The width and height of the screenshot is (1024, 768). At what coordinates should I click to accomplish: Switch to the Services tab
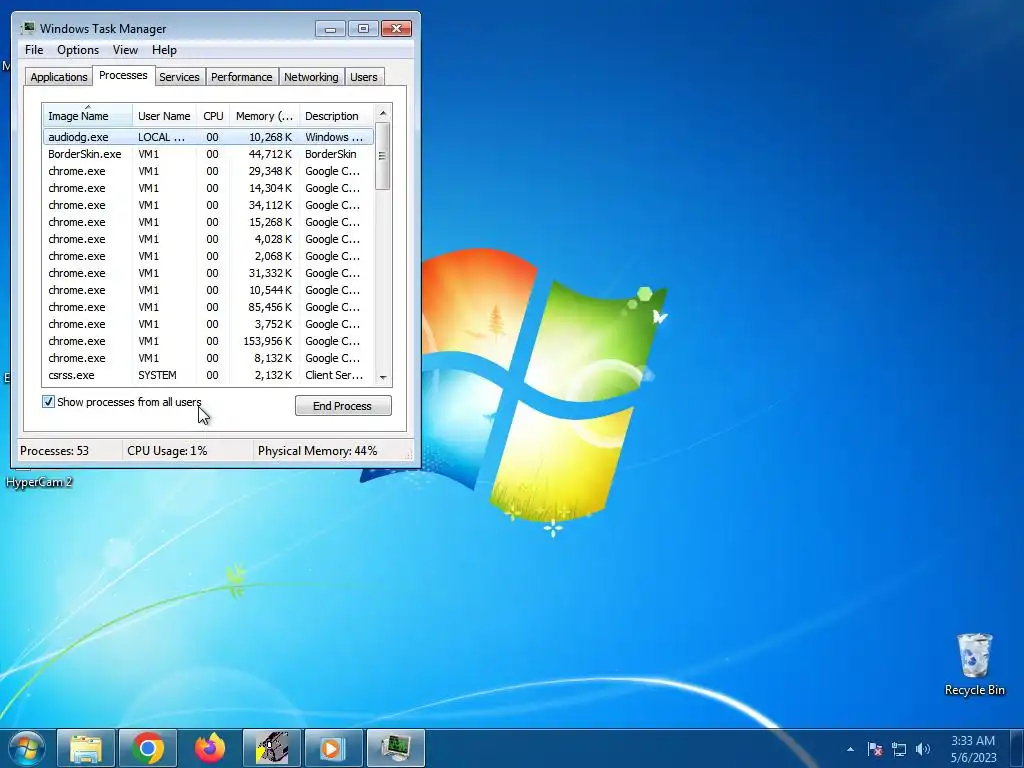[180, 76]
